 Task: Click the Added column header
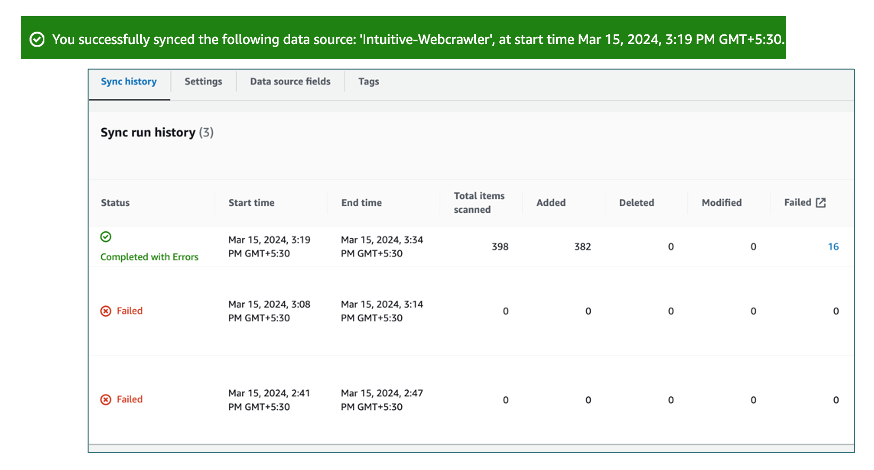pos(551,203)
